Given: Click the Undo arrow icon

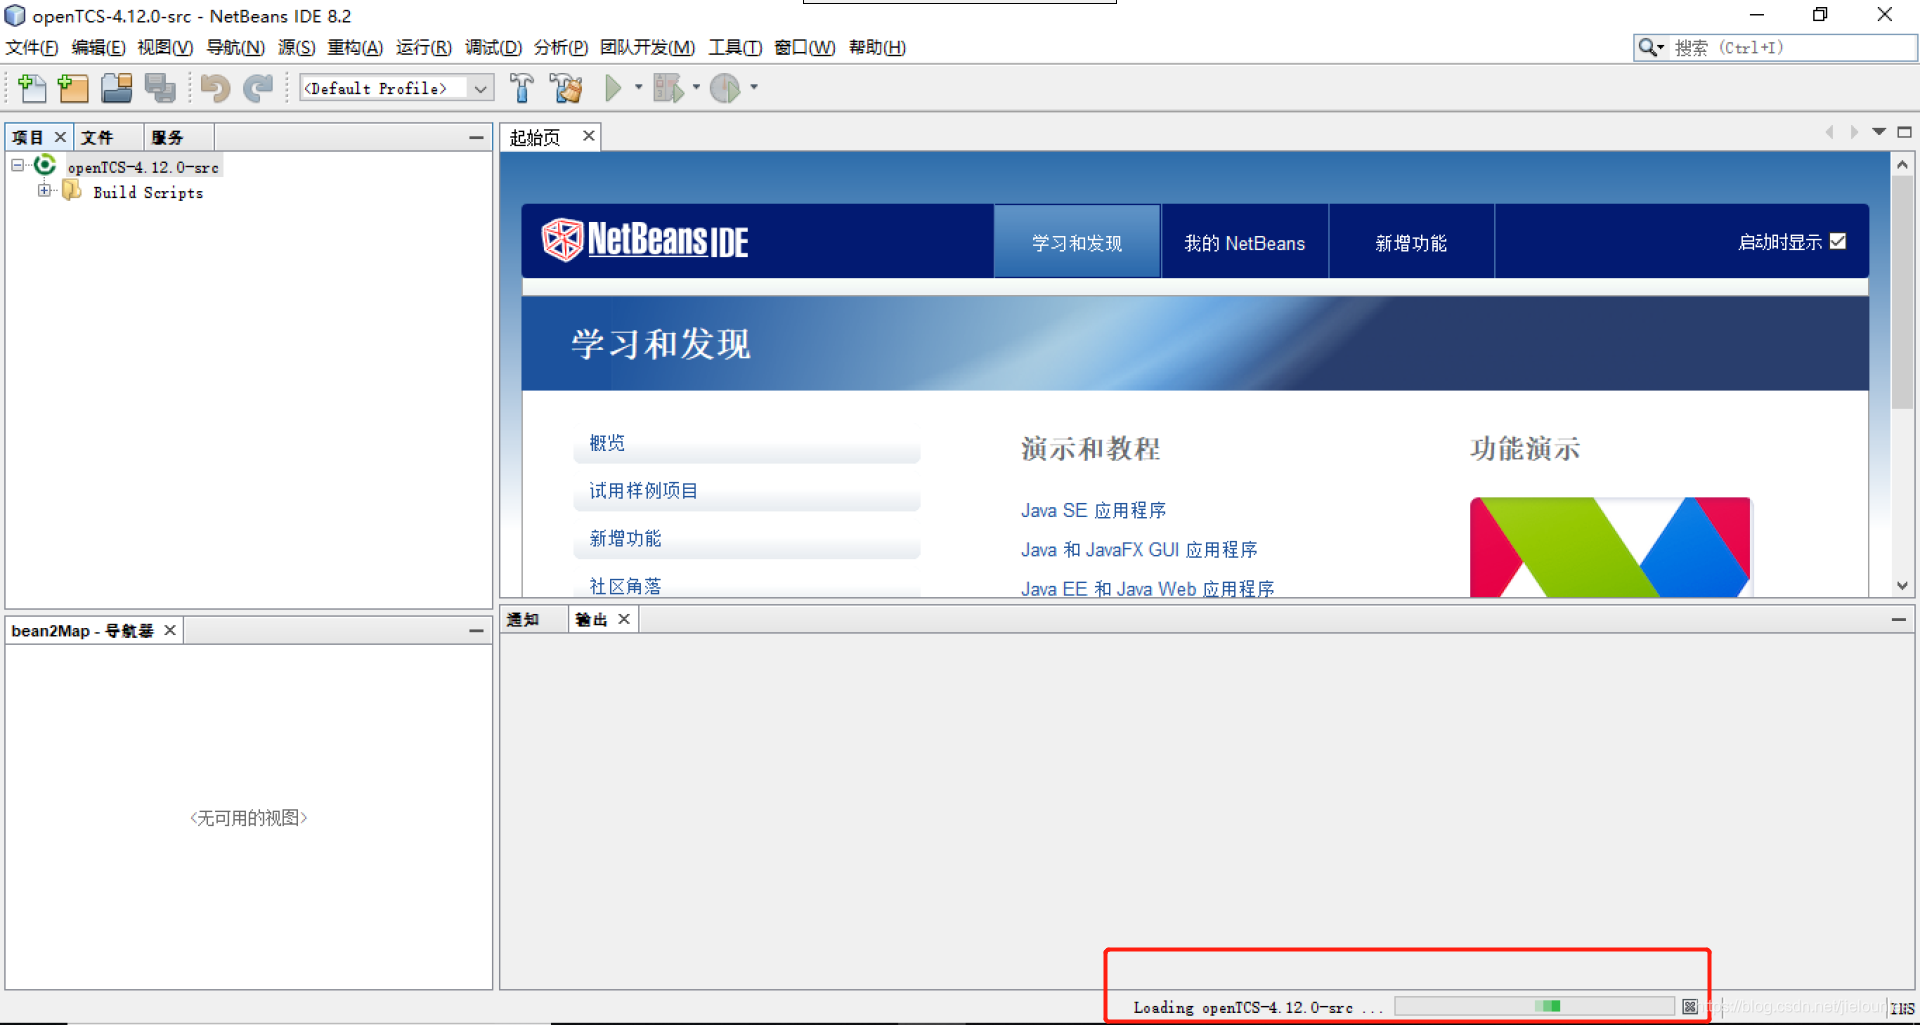Looking at the screenshot, I should [215, 88].
